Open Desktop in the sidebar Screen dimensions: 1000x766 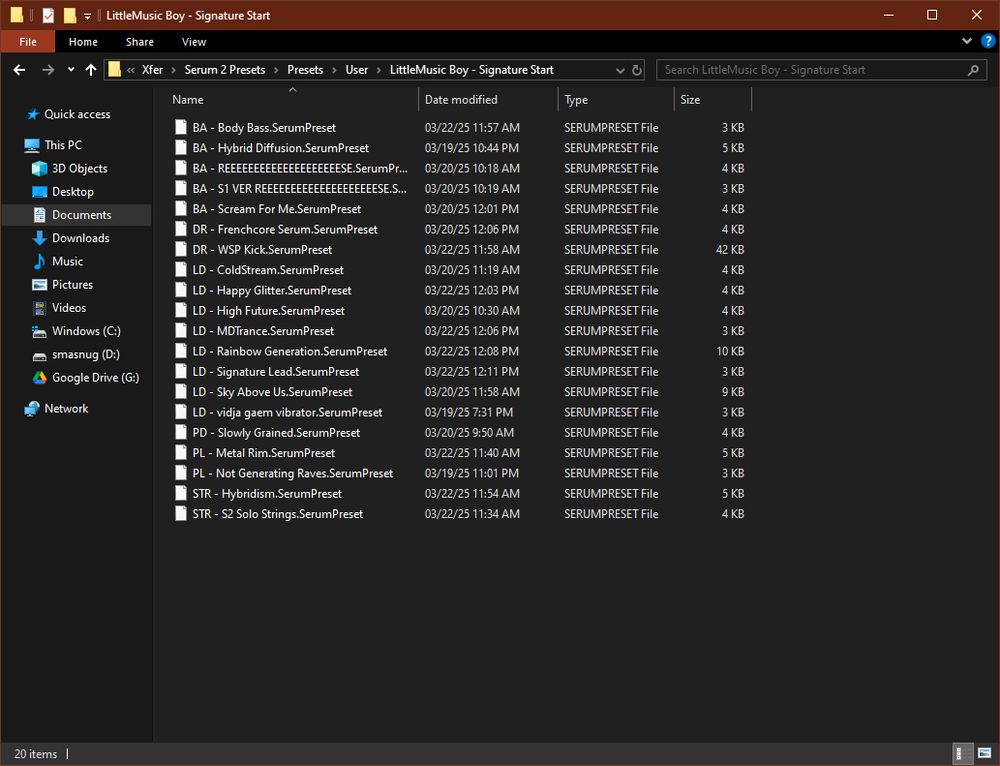tap(73, 191)
